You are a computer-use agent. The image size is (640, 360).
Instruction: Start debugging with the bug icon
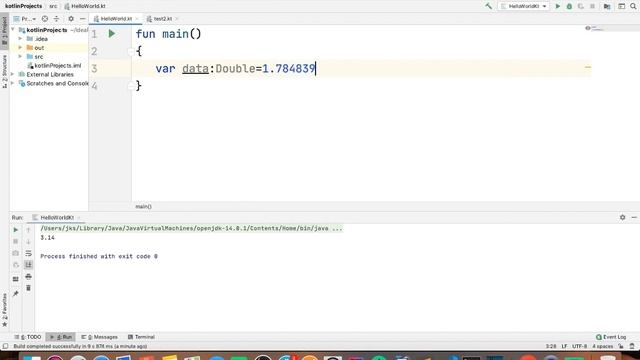[x=569, y=6]
